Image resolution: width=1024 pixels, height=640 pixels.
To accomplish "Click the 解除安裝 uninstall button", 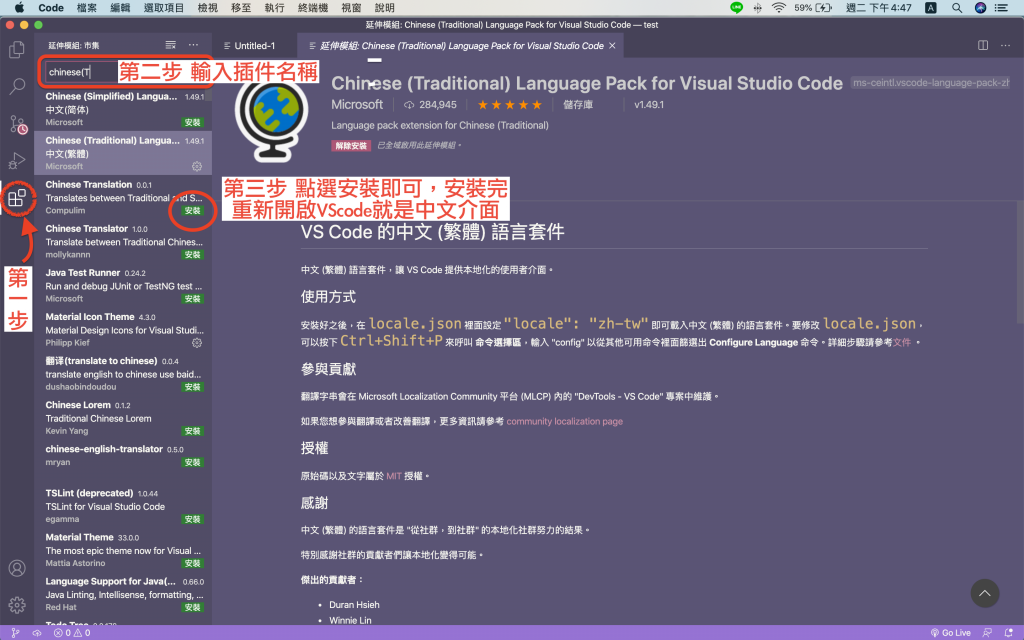I will [351, 146].
